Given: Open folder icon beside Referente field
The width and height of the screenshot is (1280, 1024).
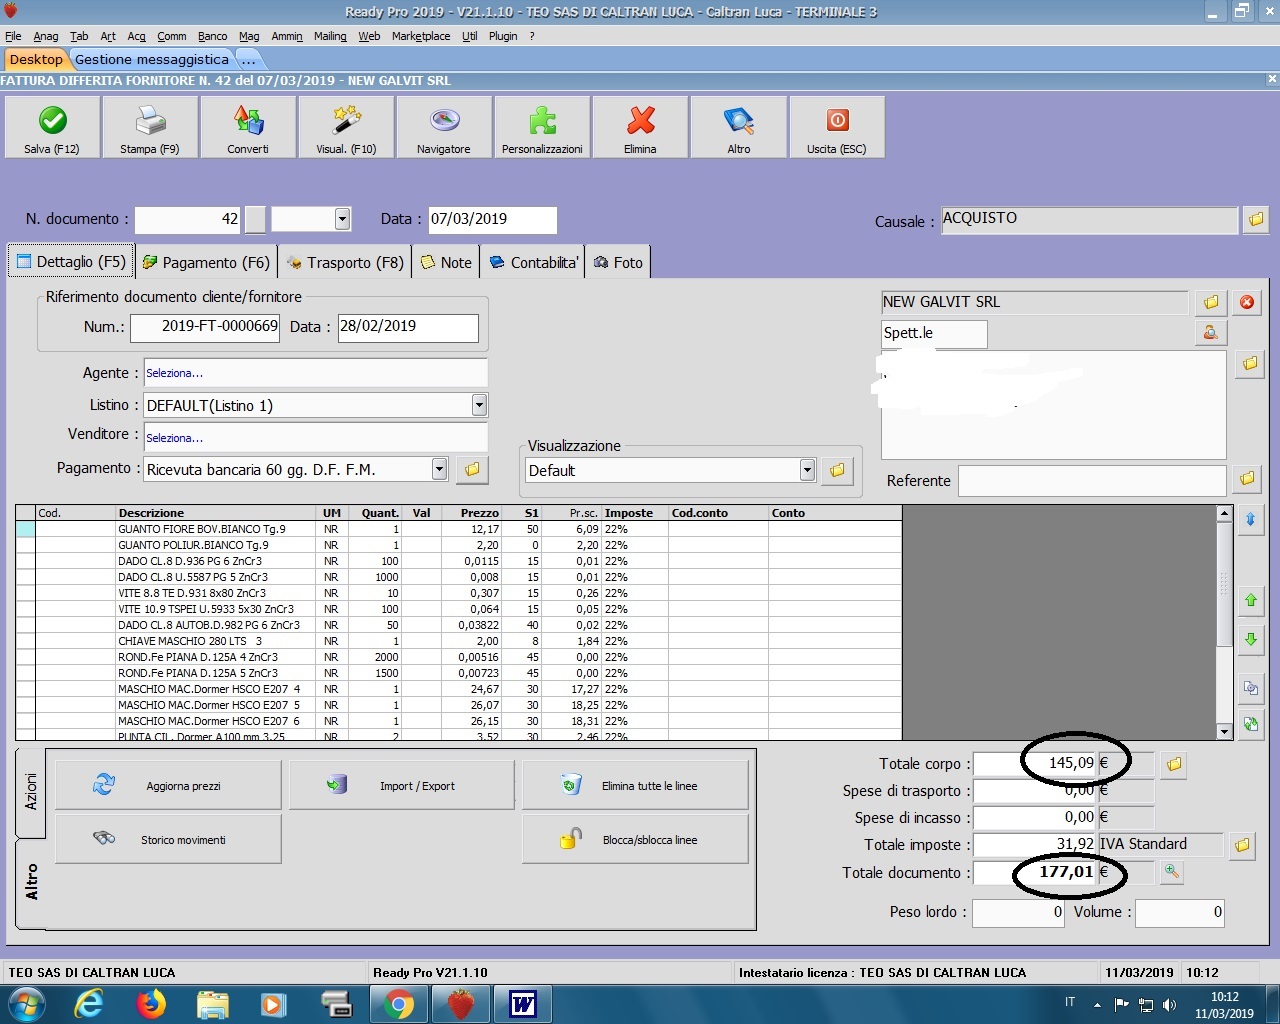Looking at the screenshot, I should [1247, 479].
